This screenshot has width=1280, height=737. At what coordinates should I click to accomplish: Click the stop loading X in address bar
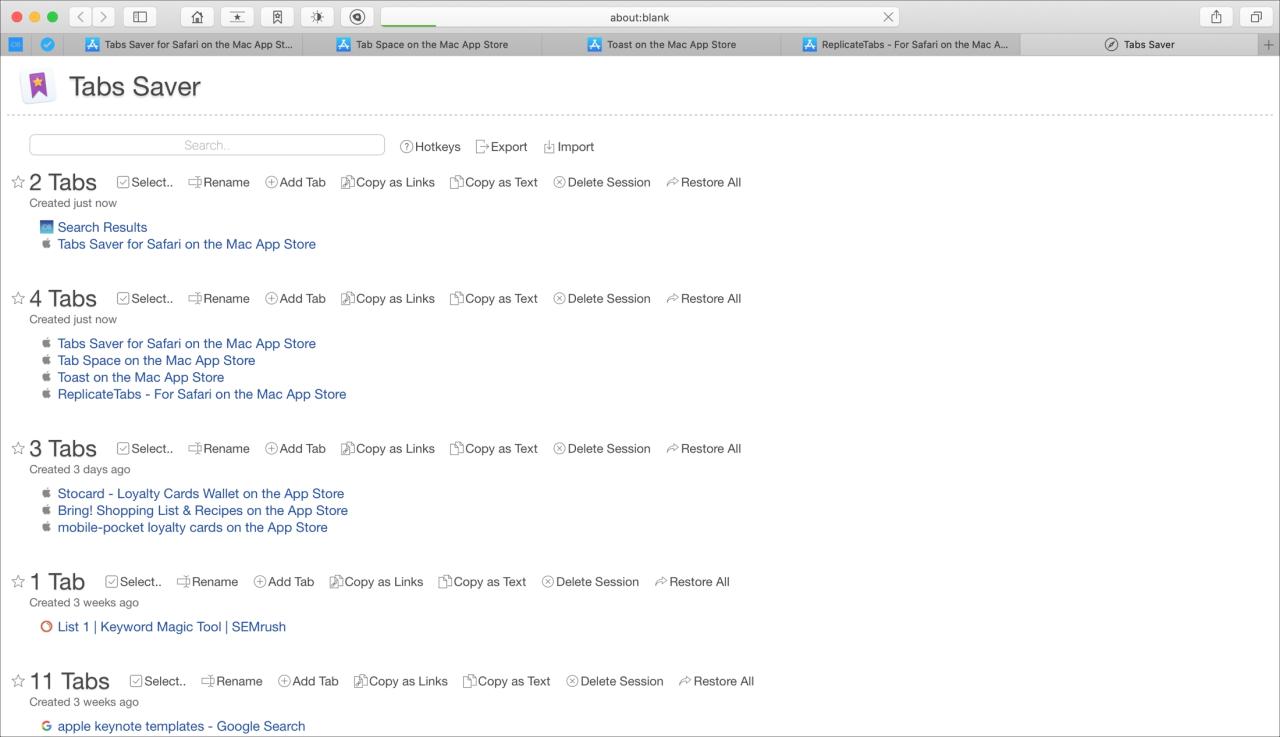pyautogui.click(x=888, y=17)
